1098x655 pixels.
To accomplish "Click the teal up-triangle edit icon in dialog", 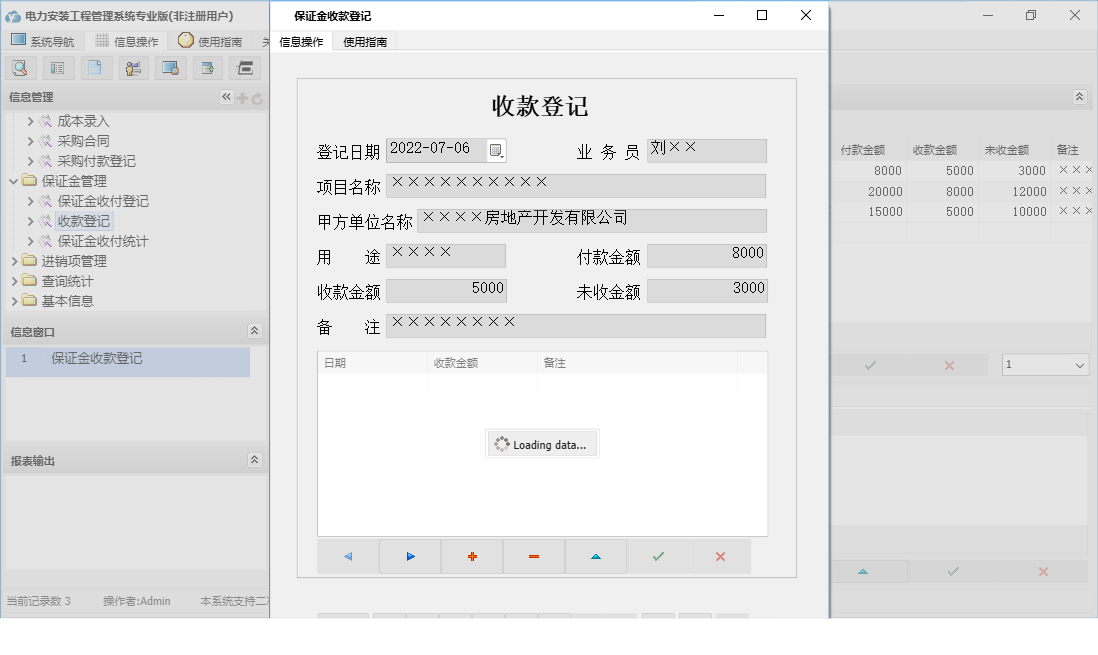I will point(596,557).
